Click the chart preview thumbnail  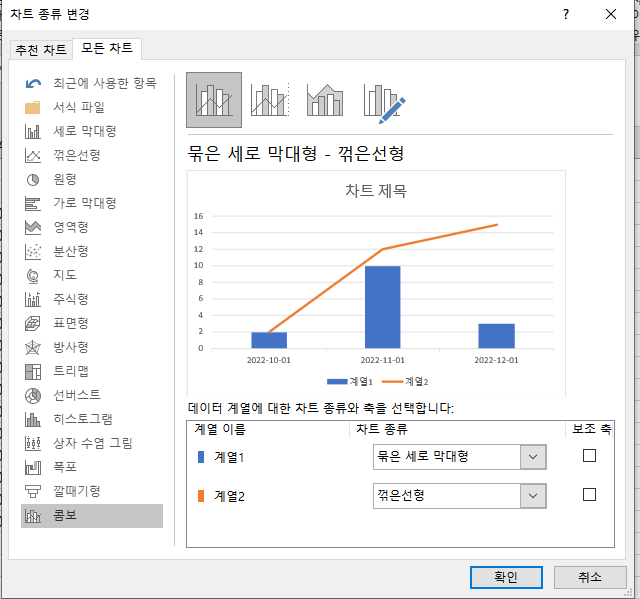pos(376,283)
